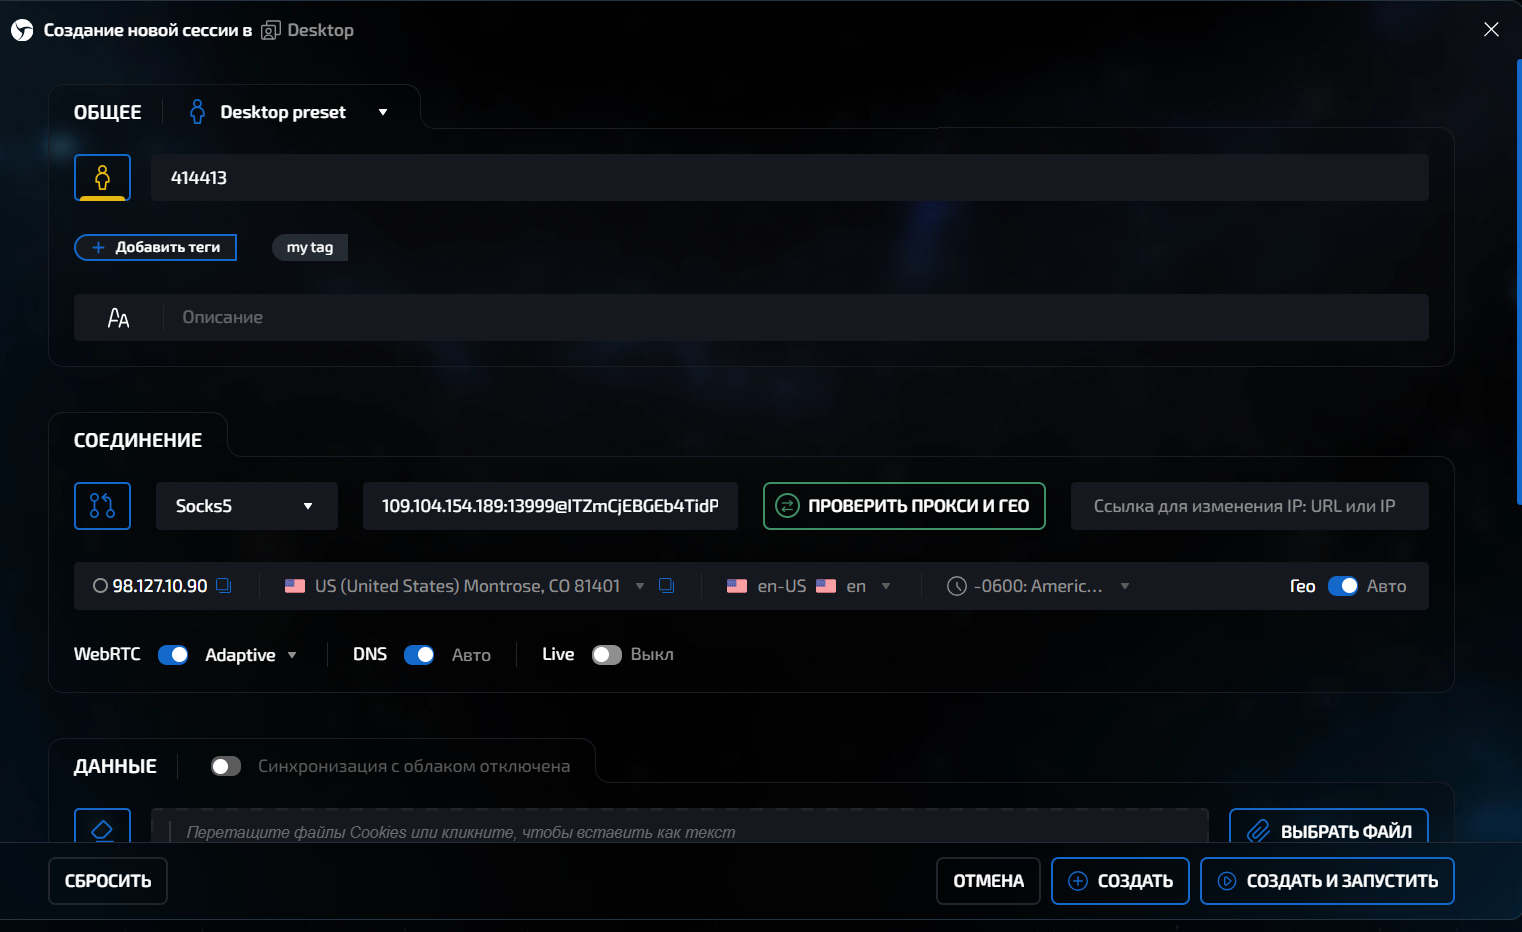Click the proxy connection routing icon
Screen dimensions: 1522x932
(102, 506)
